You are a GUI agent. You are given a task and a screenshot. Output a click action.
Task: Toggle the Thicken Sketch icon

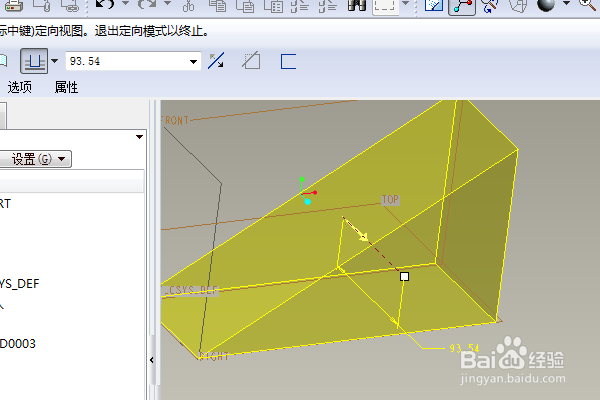pos(288,61)
